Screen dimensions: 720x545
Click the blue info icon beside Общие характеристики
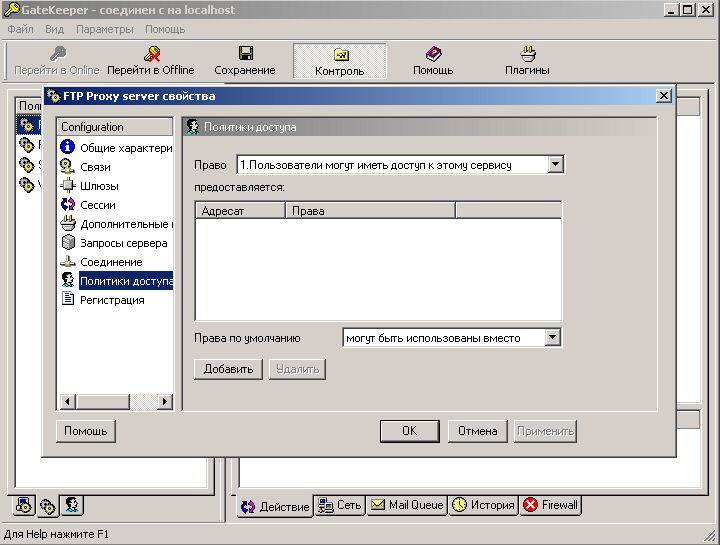[68, 147]
